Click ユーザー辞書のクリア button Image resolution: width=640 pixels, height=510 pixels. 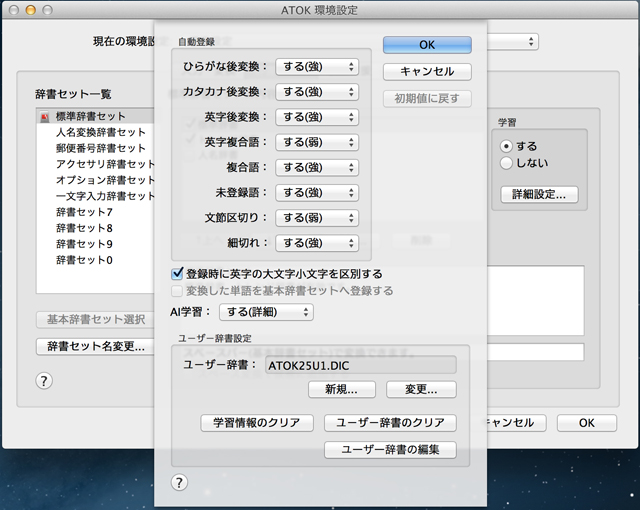(390, 423)
